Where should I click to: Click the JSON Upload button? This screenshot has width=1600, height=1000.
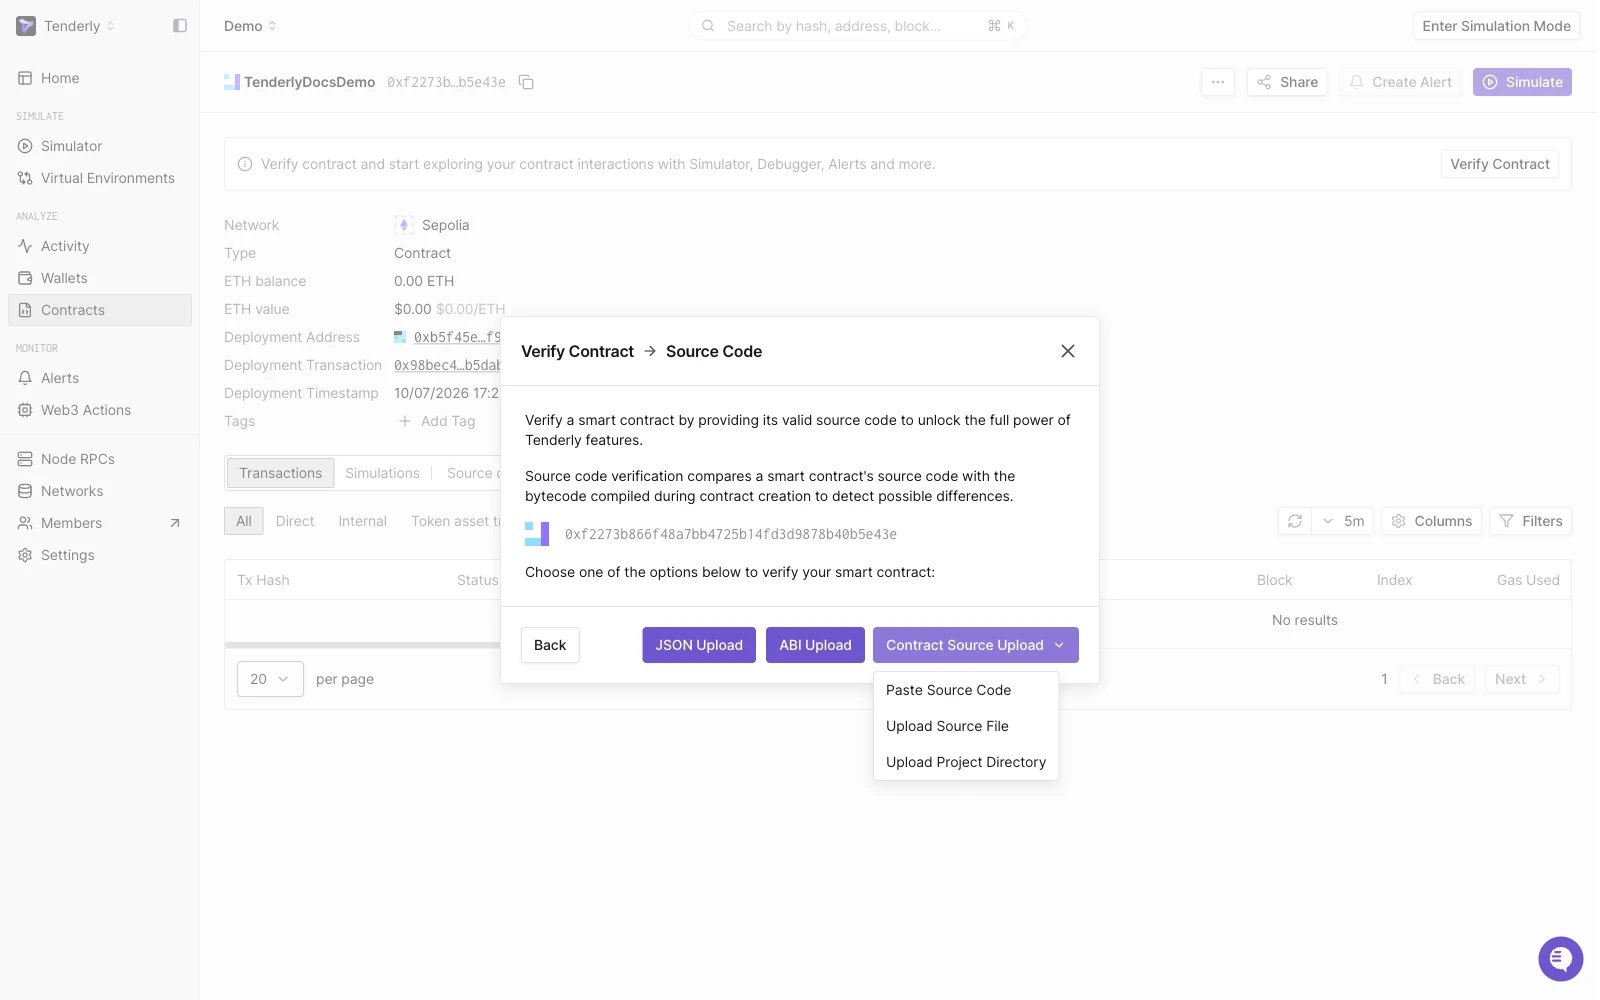[x=699, y=645]
